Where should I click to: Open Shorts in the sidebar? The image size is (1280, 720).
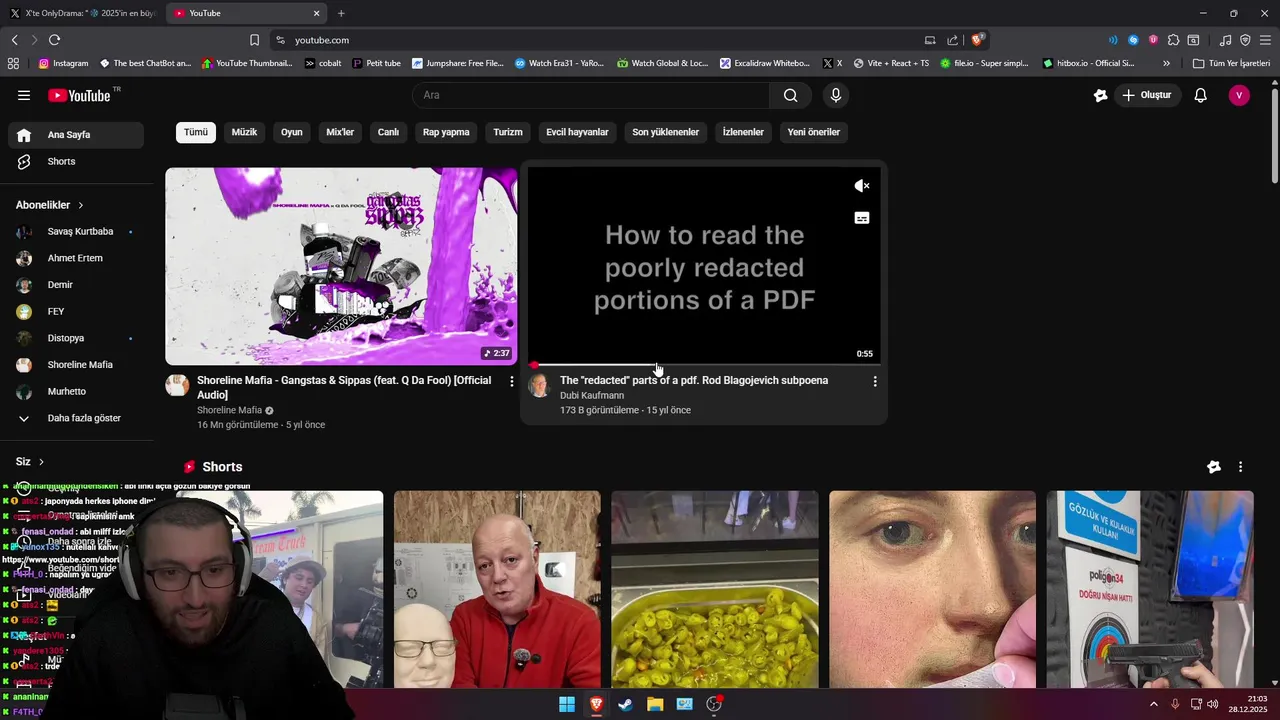76,162
